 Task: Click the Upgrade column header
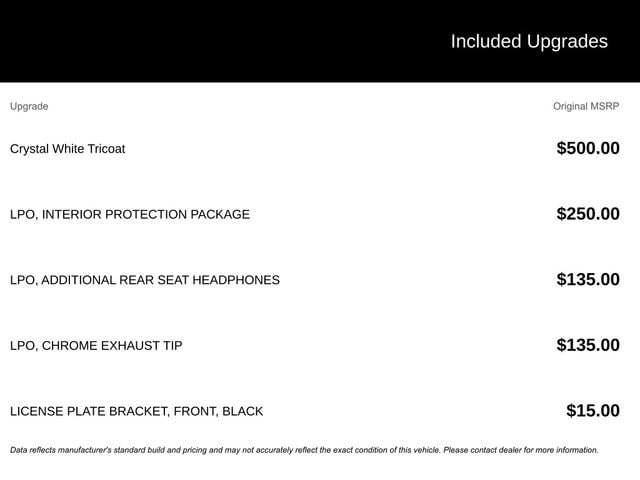[x=29, y=106]
